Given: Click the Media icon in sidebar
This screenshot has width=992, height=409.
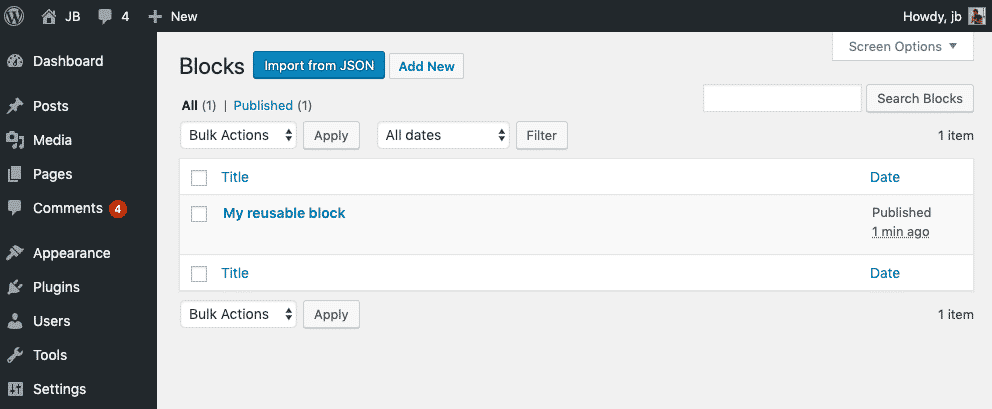Looking at the screenshot, I should point(15,141).
